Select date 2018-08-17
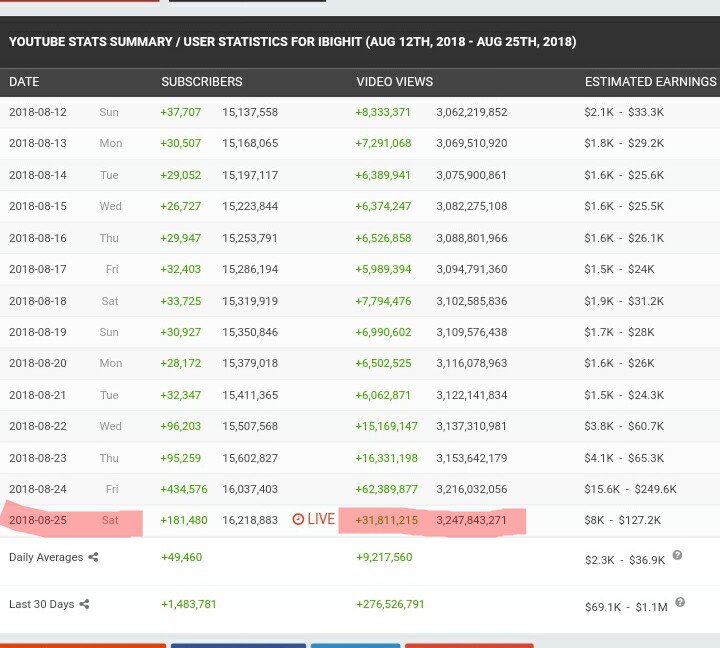This screenshot has height=648, width=720. [x=38, y=269]
